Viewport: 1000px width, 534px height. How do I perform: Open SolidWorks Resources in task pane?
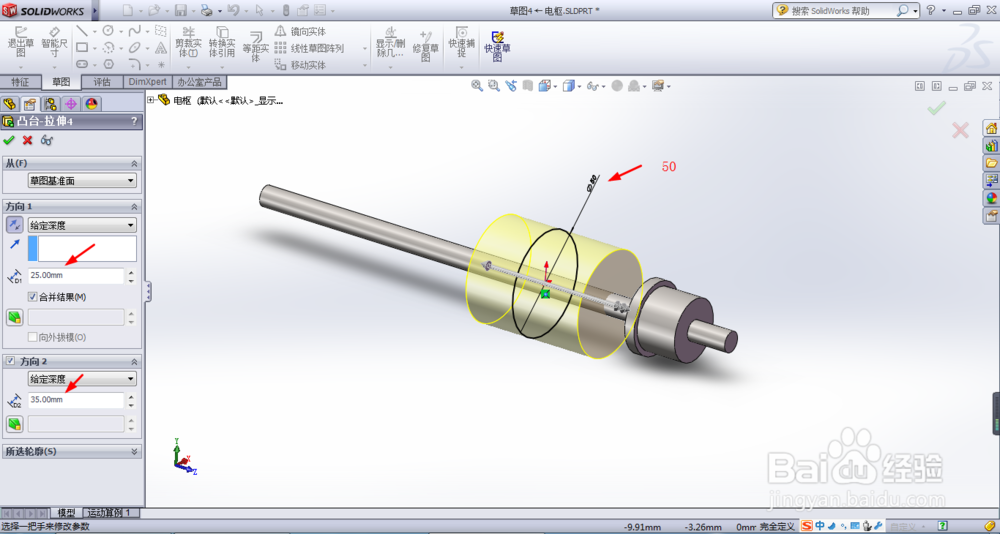[991, 128]
